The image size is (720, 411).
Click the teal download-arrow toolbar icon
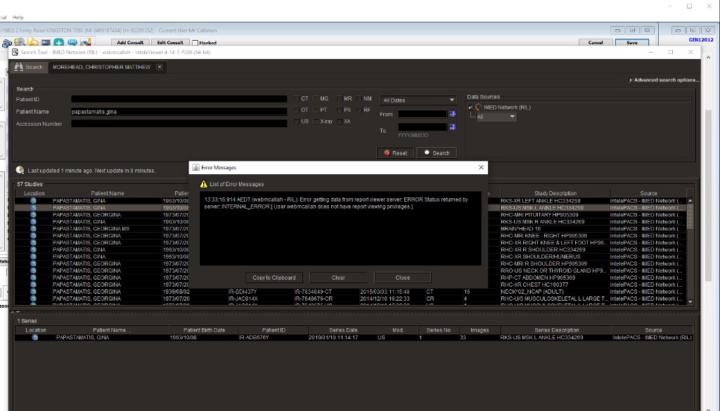click(59, 42)
